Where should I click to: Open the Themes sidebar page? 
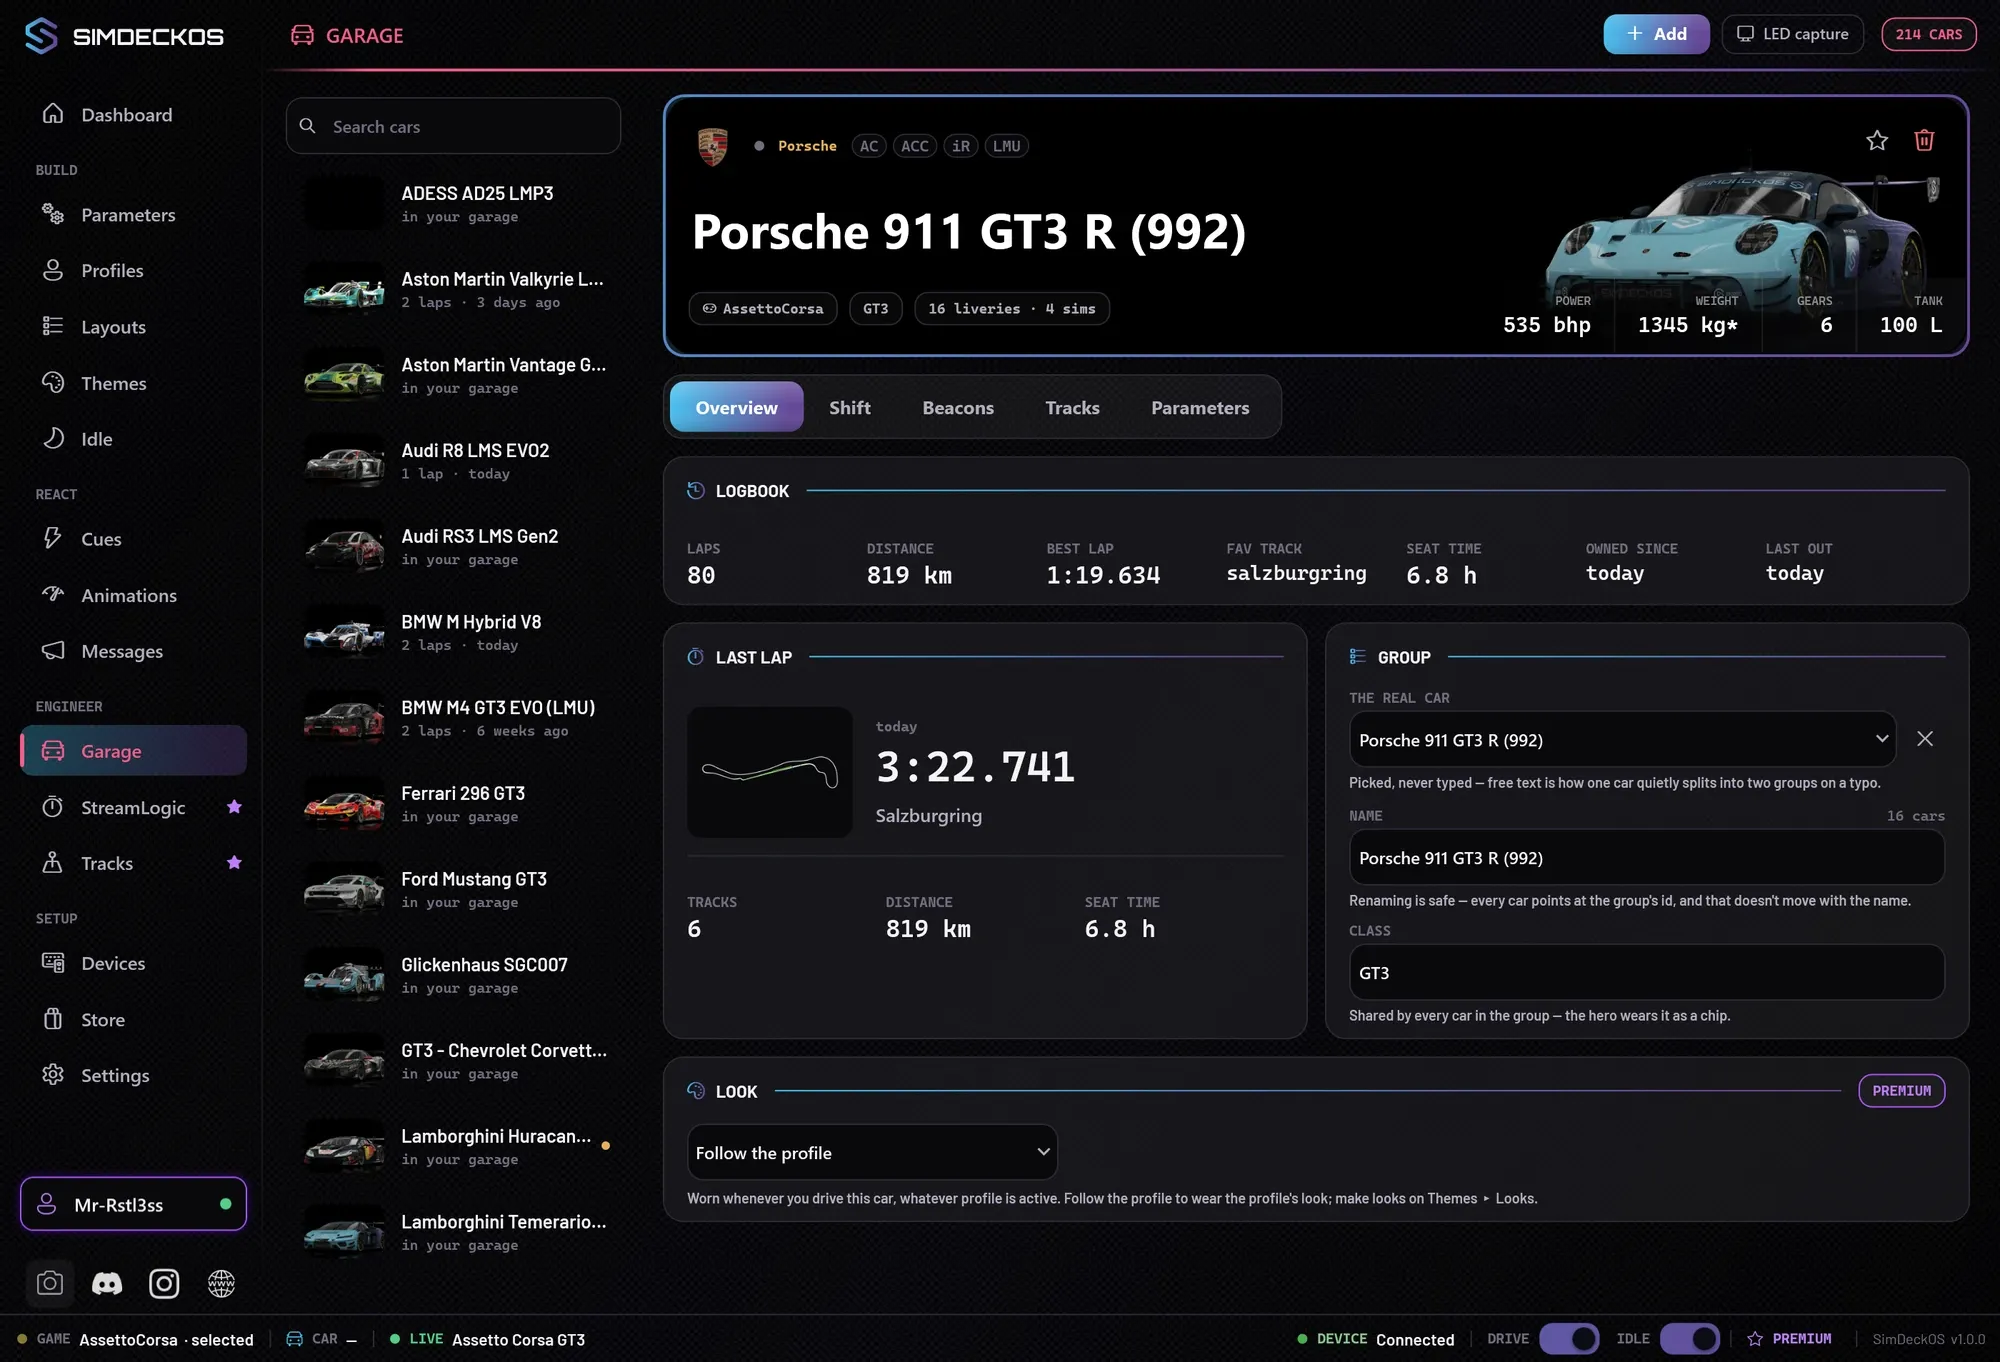(x=133, y=383)
